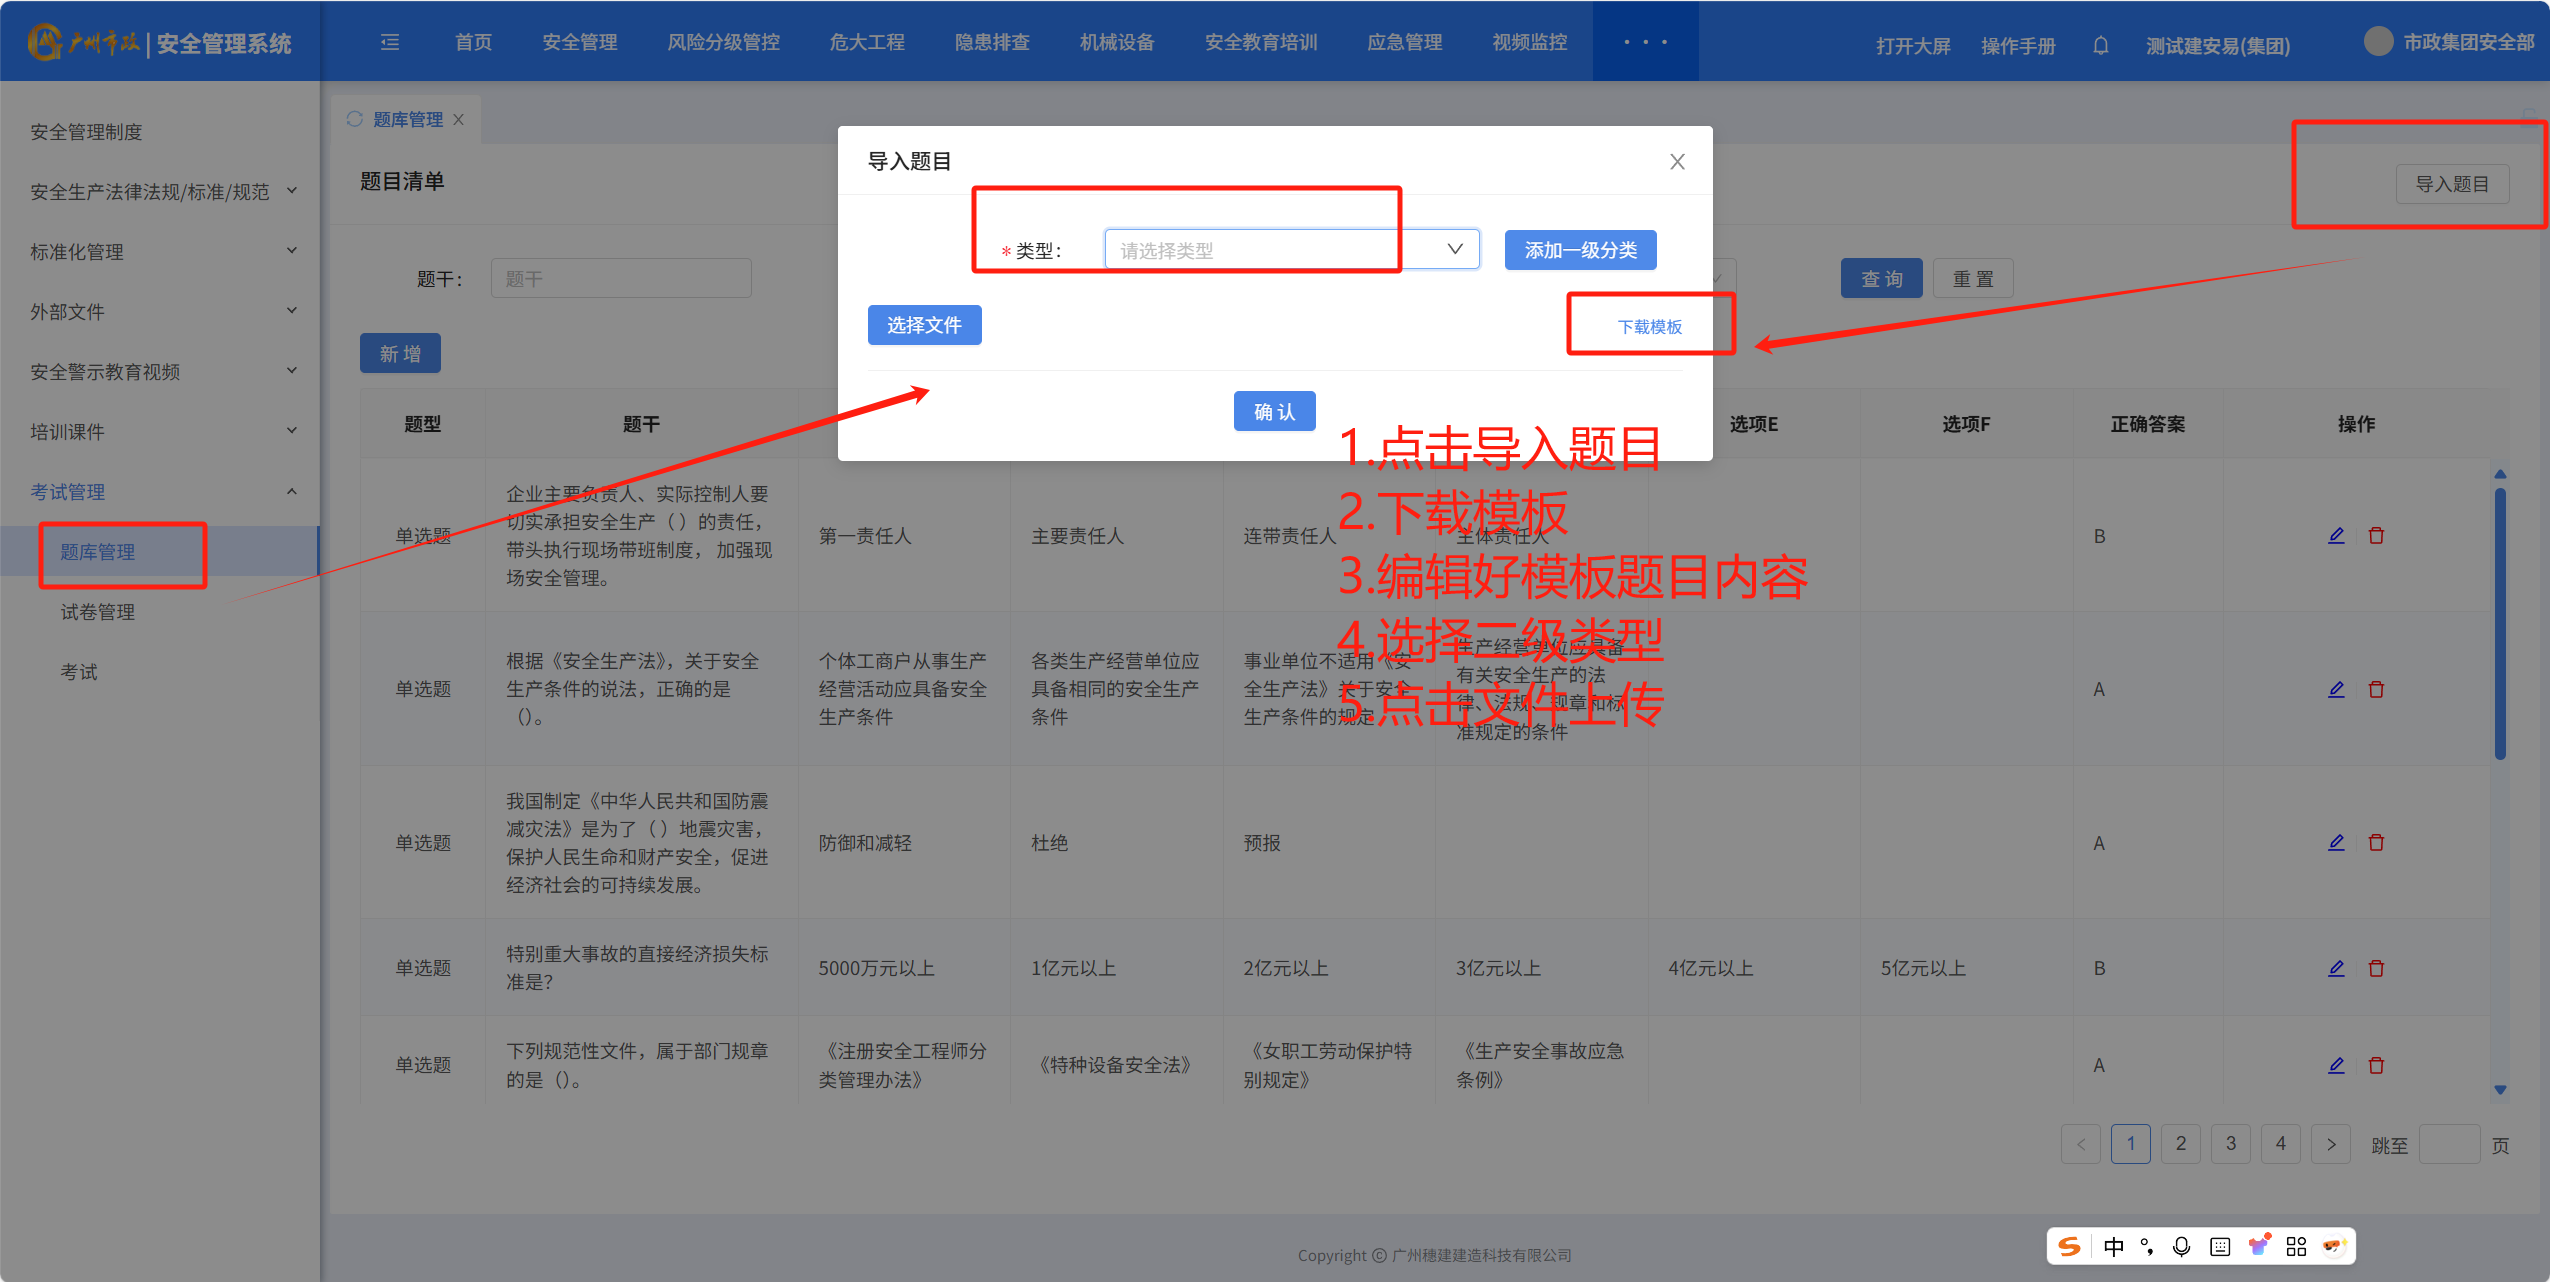2550x1282 pixels.
Task: Click the 跳至 page number input
Action: point(2448,1144)
